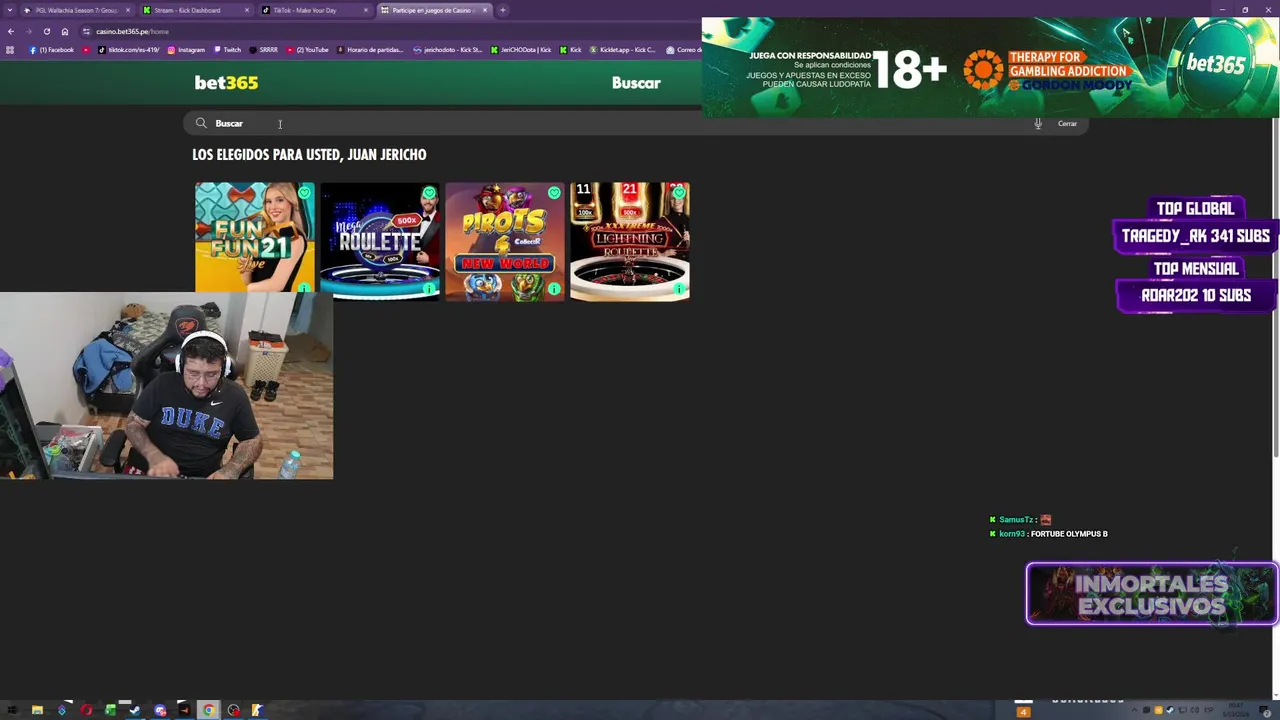Open the Facebook bookmark
The height and width of the screenshot is (720, 1280).
pos(52,50)
